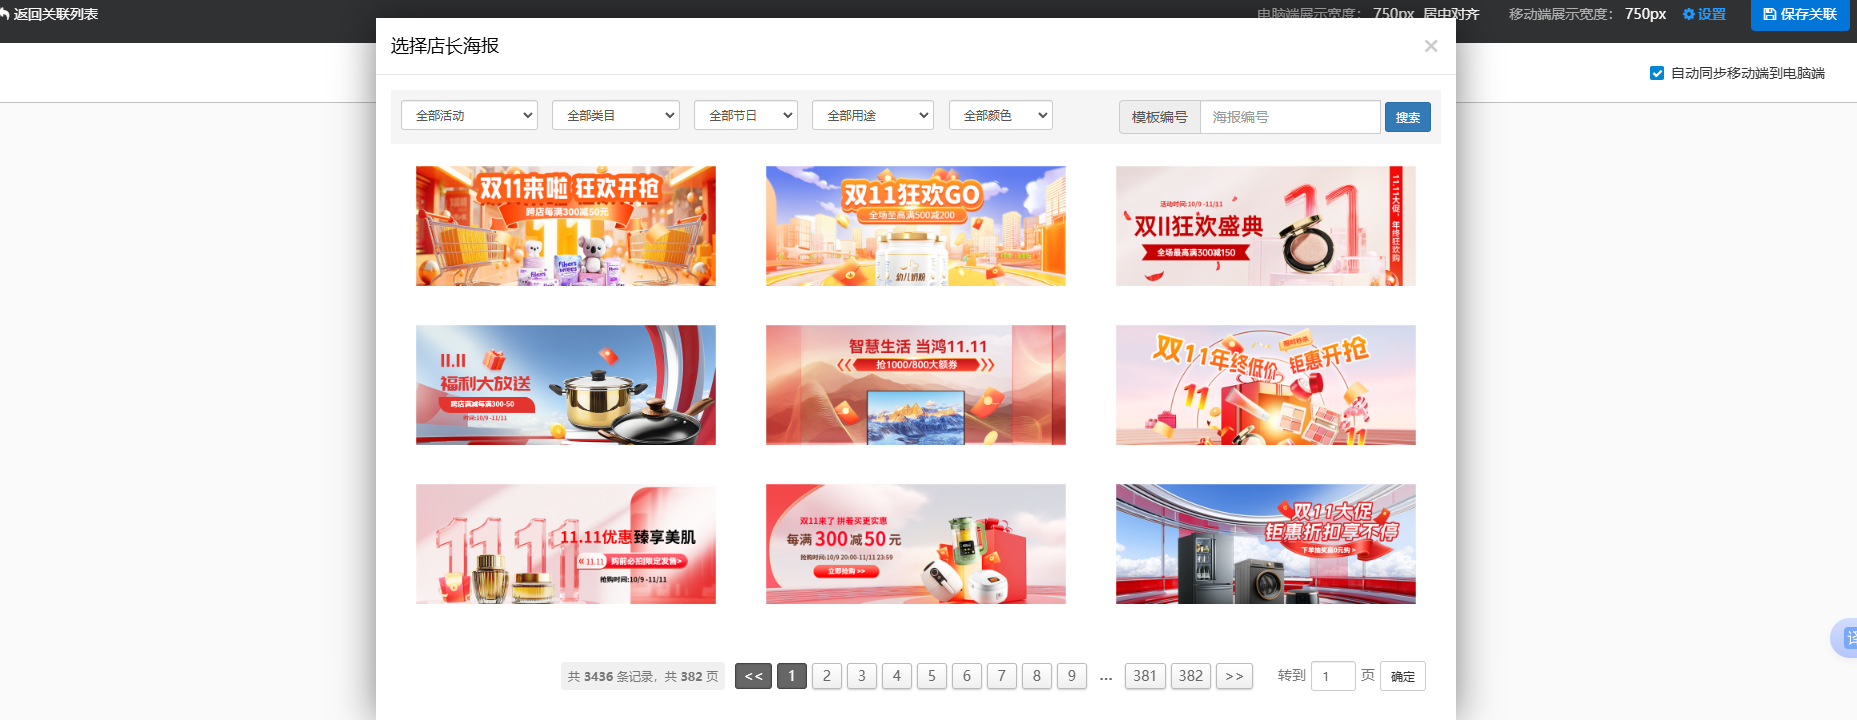Expand the 全部活动 dropdown
The image size is (1857, 720).
[x=469, y=116]
